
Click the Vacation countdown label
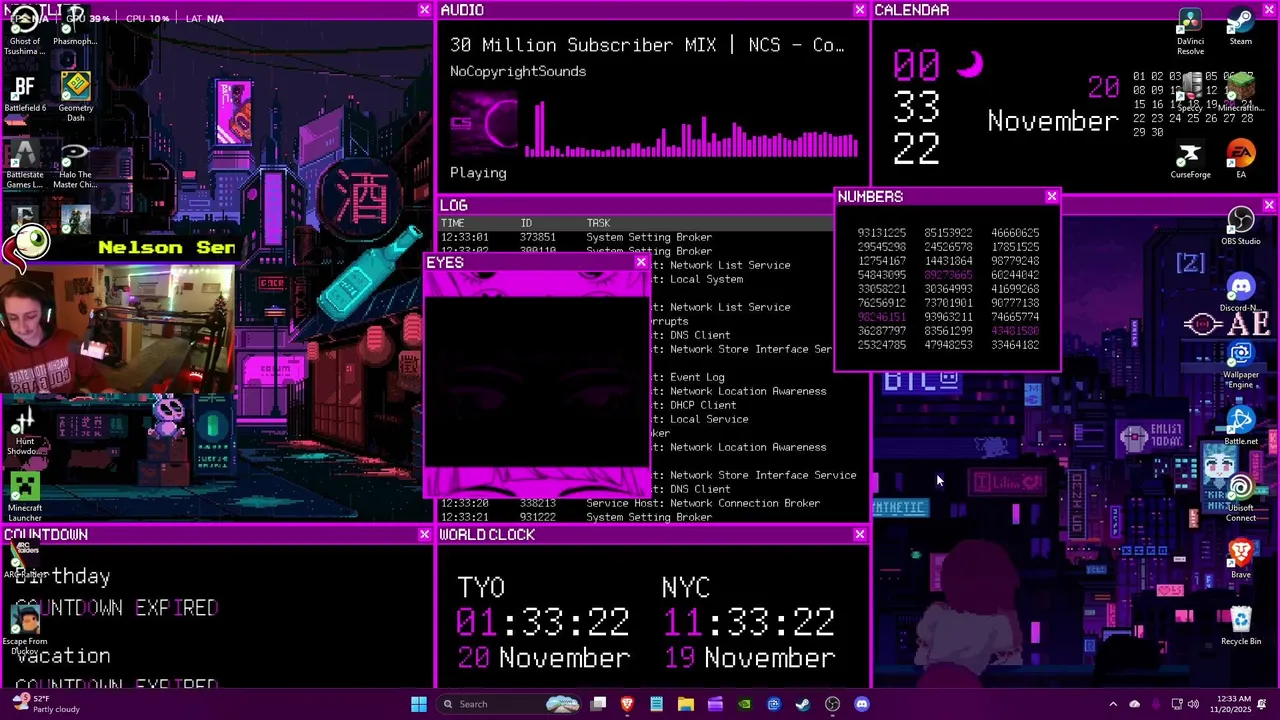(63, 656)
